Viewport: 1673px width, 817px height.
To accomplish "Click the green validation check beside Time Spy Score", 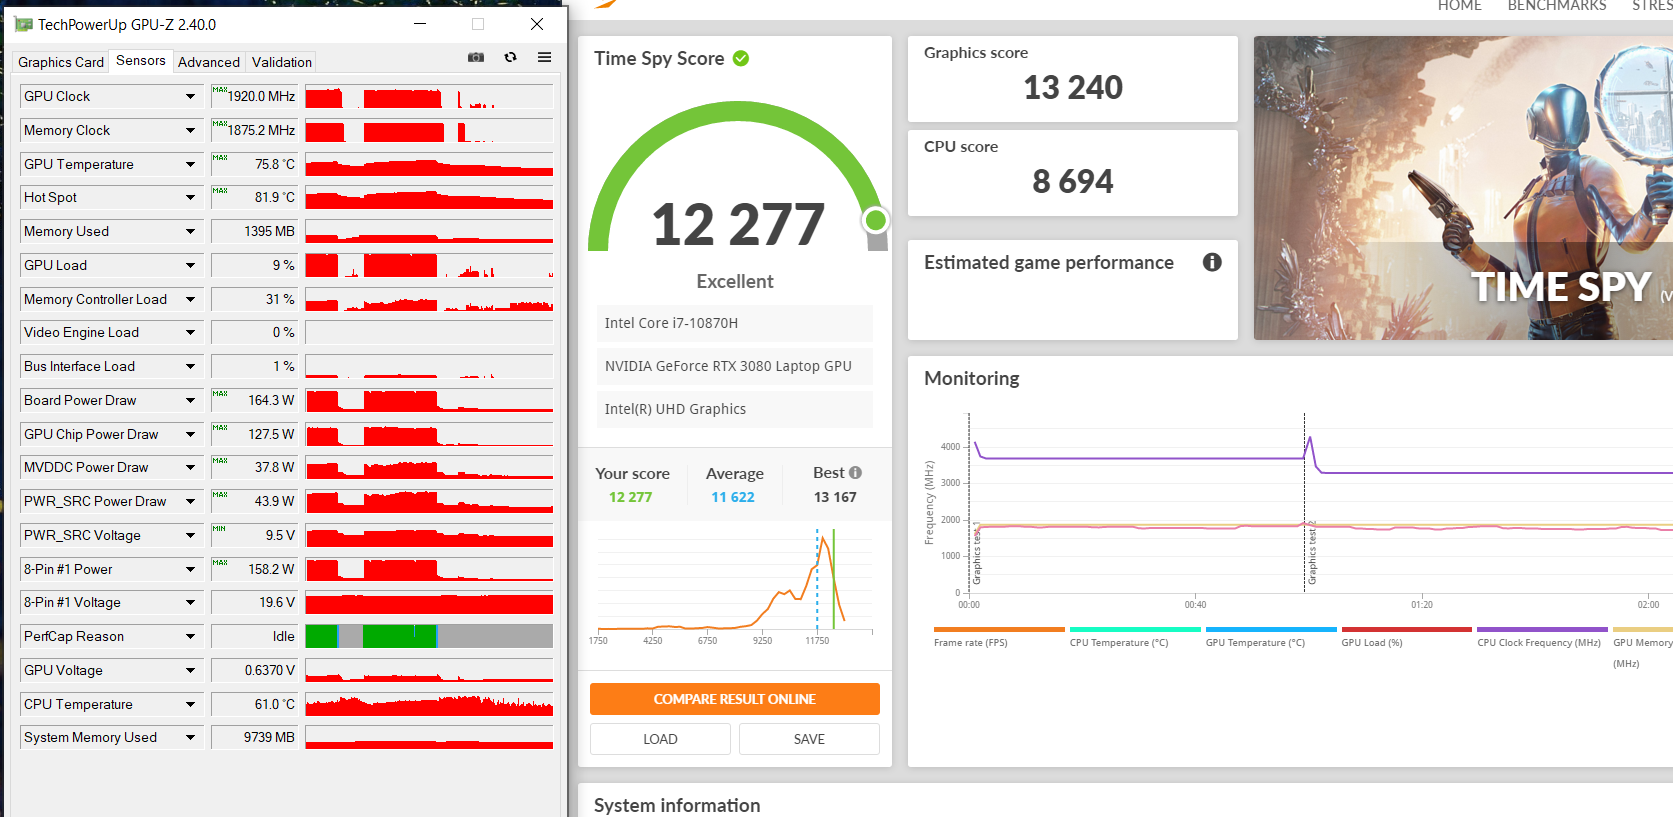I will click(x=741, y=58).
